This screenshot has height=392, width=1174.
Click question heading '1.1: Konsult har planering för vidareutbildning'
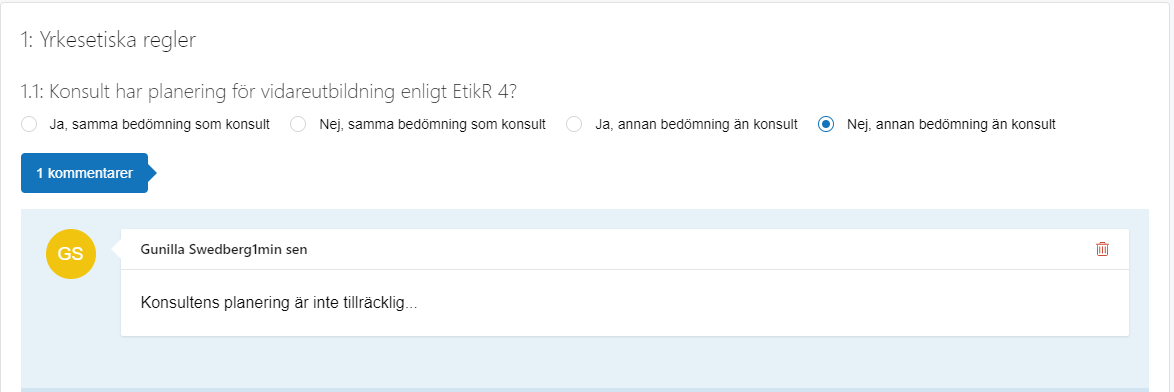pos(270,92)
